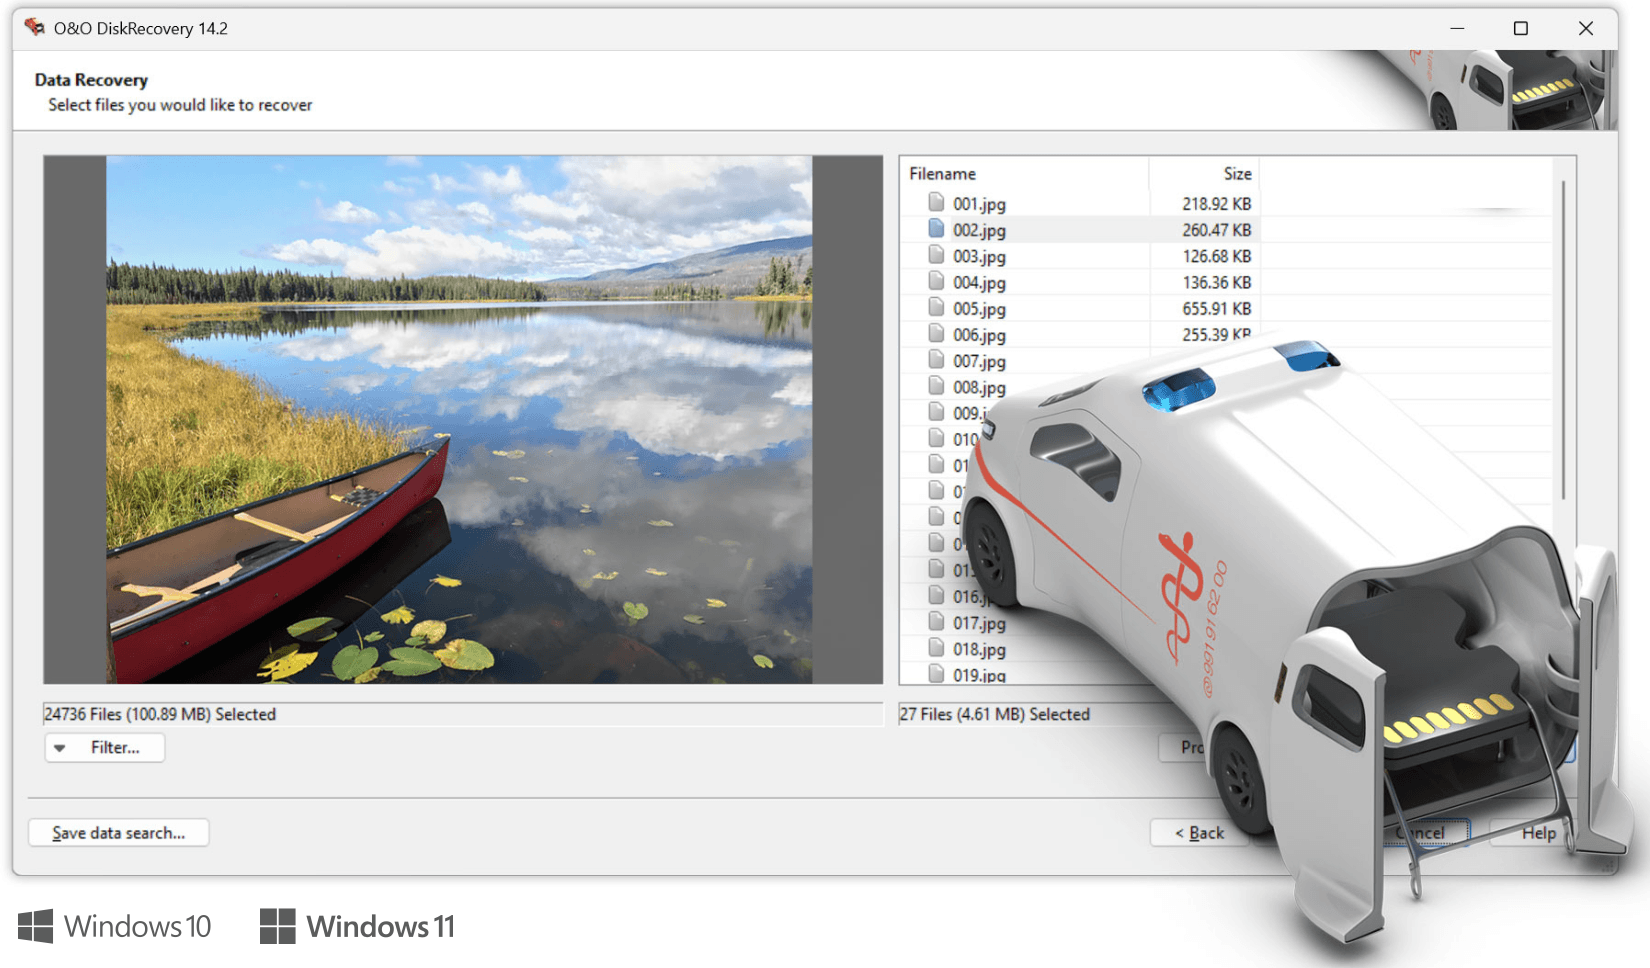
Task: Select the 001.jpg file name
Action: [979, 204]
